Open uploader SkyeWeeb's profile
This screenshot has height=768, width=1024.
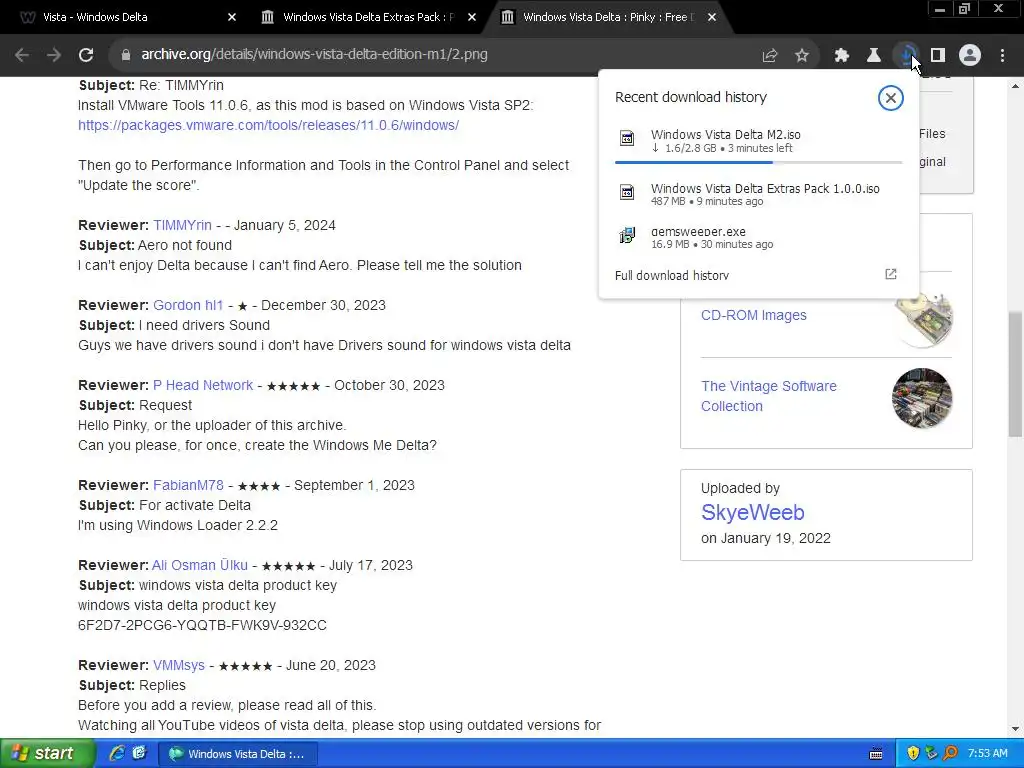point(752,513)
